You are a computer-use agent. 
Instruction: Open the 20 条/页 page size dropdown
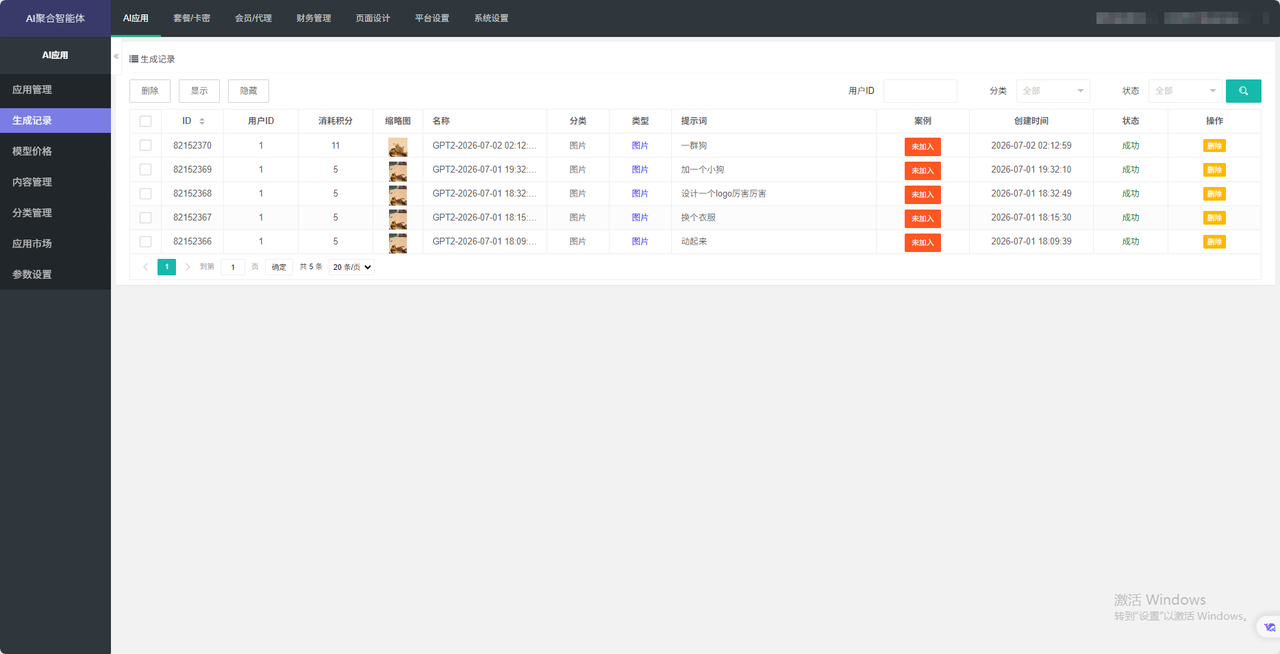pyautogui.click(x=351, y=267)
